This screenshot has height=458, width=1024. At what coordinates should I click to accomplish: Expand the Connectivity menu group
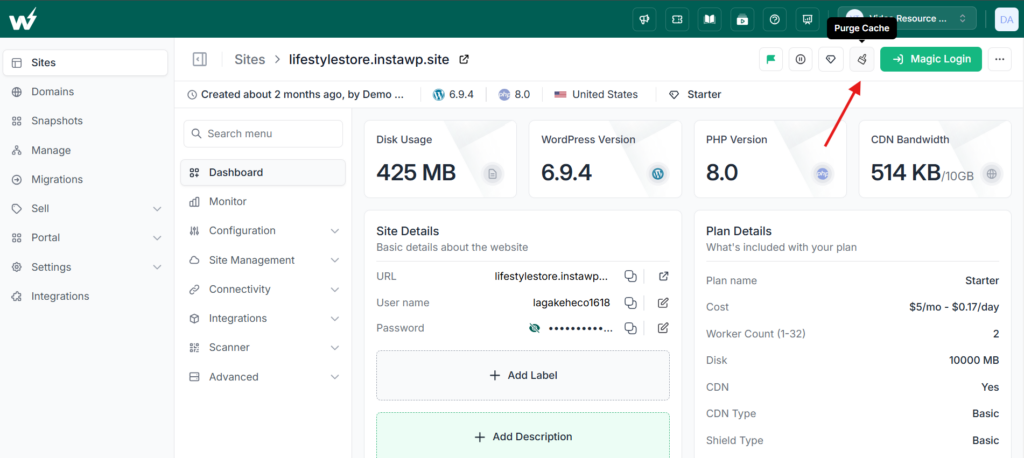335,289
